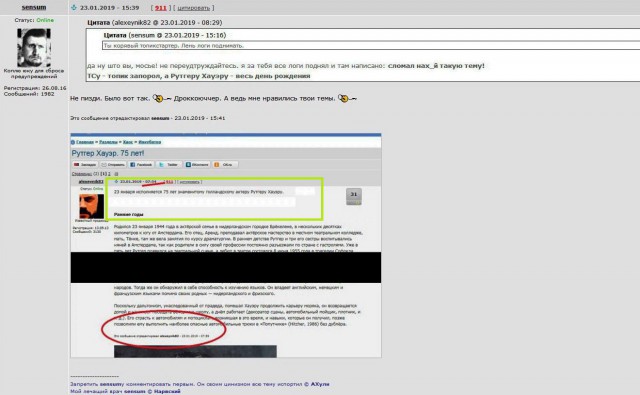The width and height of the screenshot is (640, 395).
Task: Click the bold line 'ТСу - топик запорол'
Action: [x=199, y=76]
